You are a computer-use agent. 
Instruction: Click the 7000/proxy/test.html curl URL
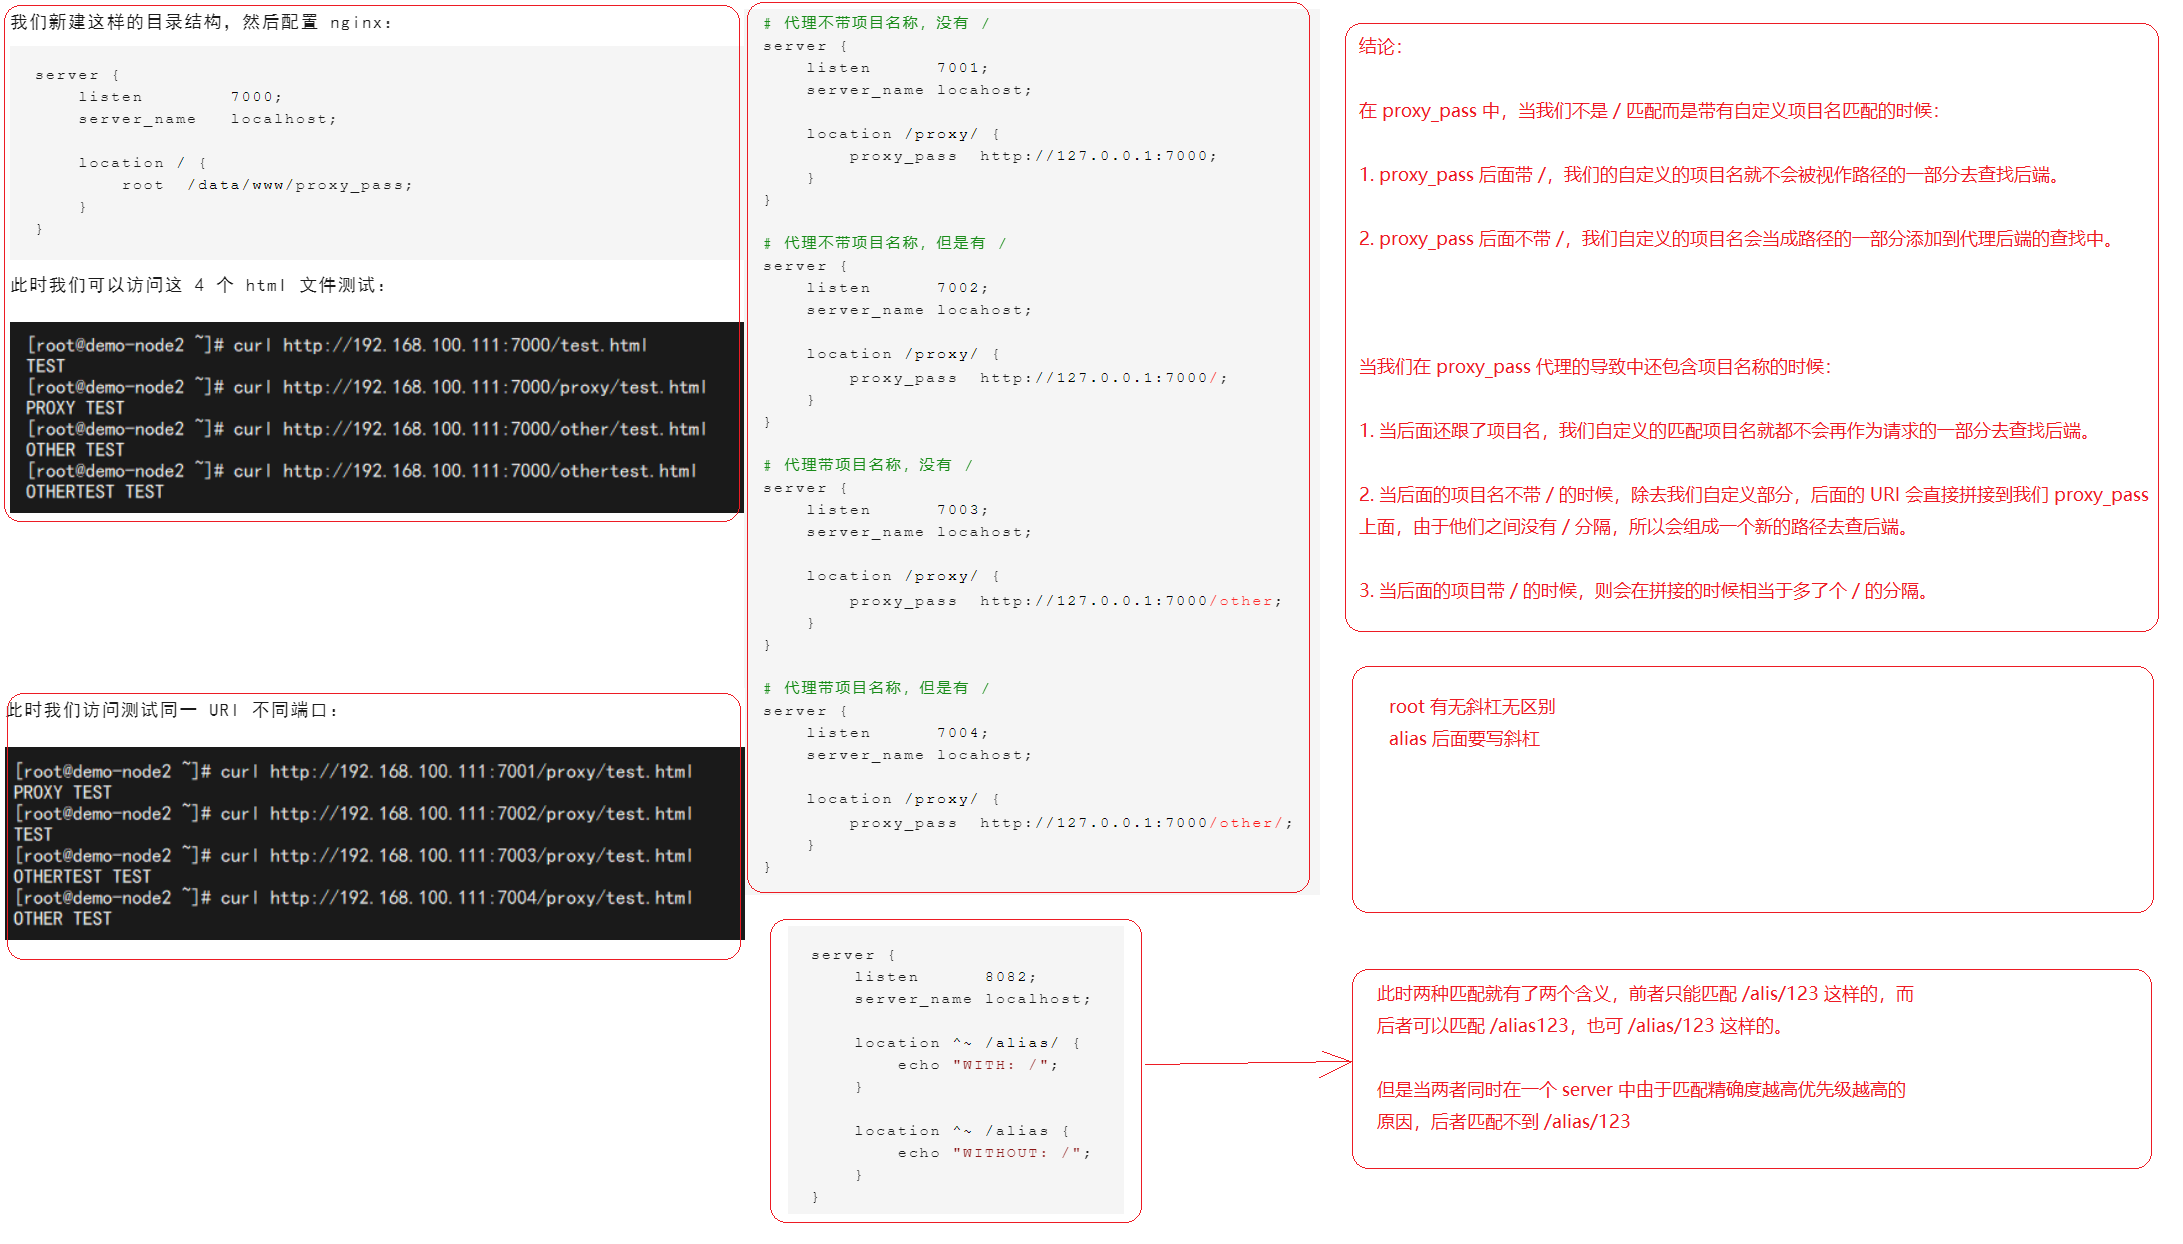pyautogui.click(x=494, y=387)
